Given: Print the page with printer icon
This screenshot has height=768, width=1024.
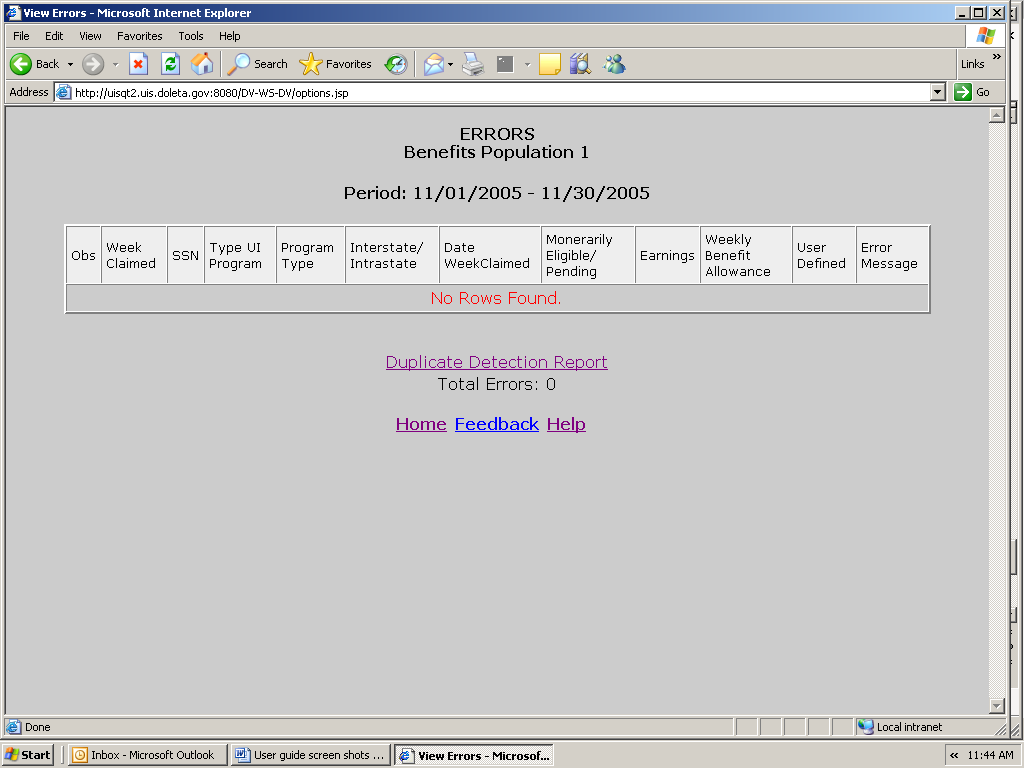Looking at the screenshot, I should click(473, 64).
